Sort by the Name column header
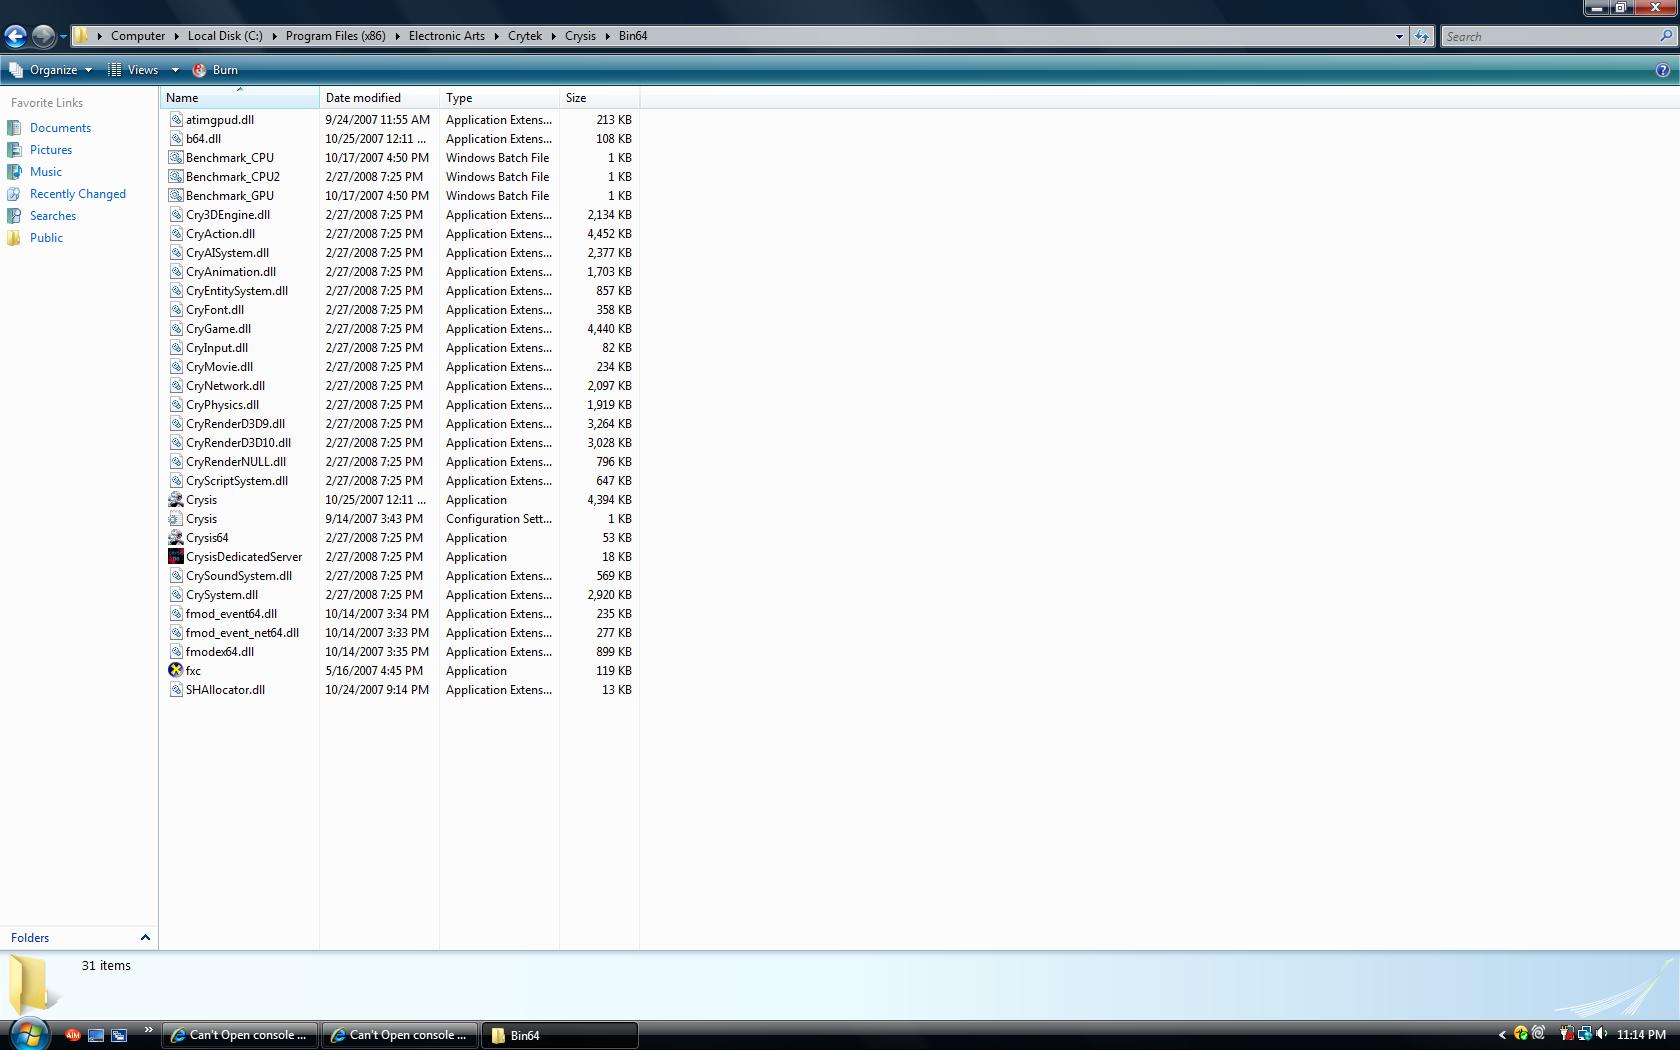Image resolution: width=1680 pixels, height=1050 pixels. 240,98
